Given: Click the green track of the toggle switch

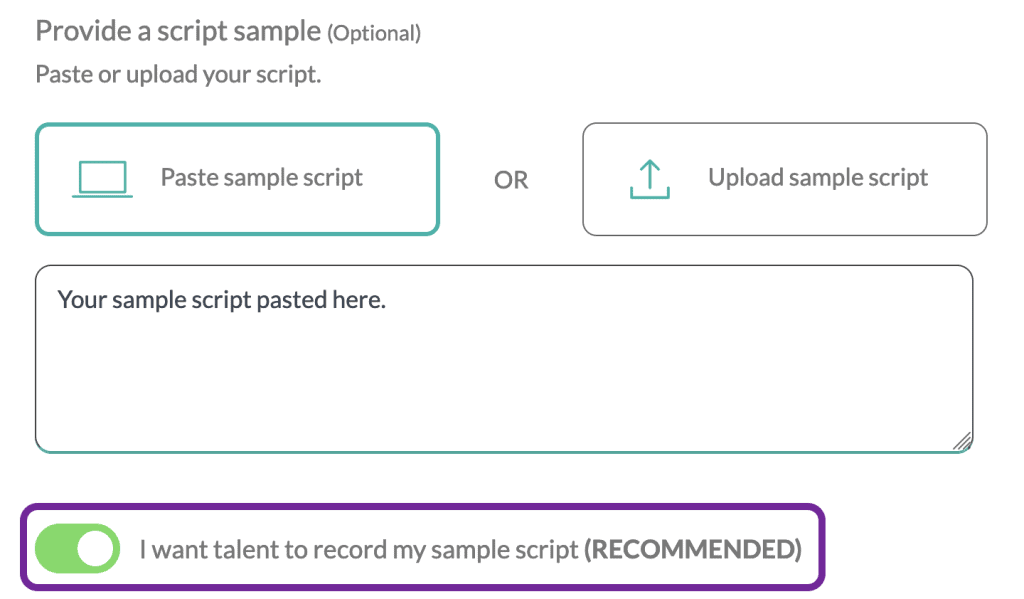Looking at the screenshot, I should (x=55, y=549).
